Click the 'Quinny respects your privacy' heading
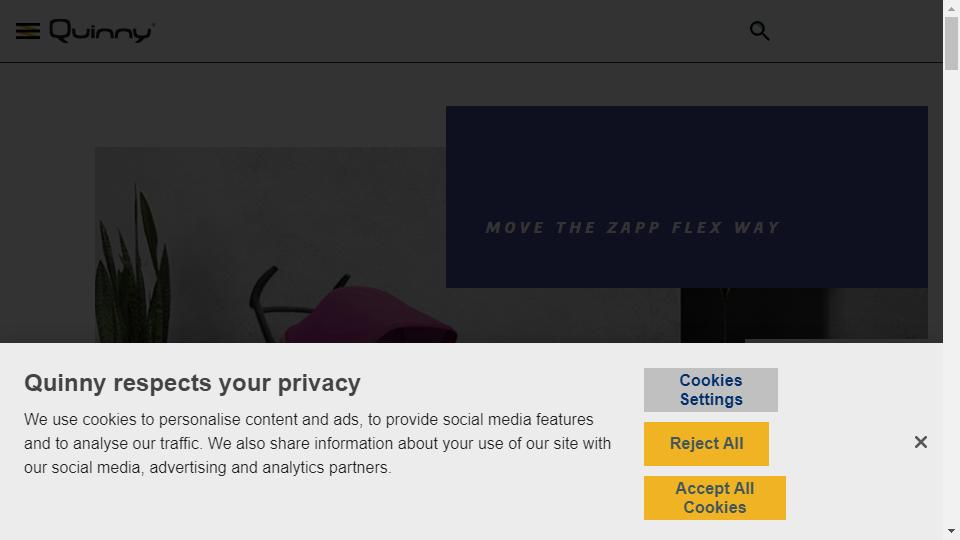Screen dimensions: 960x540 tap(192, 383)
